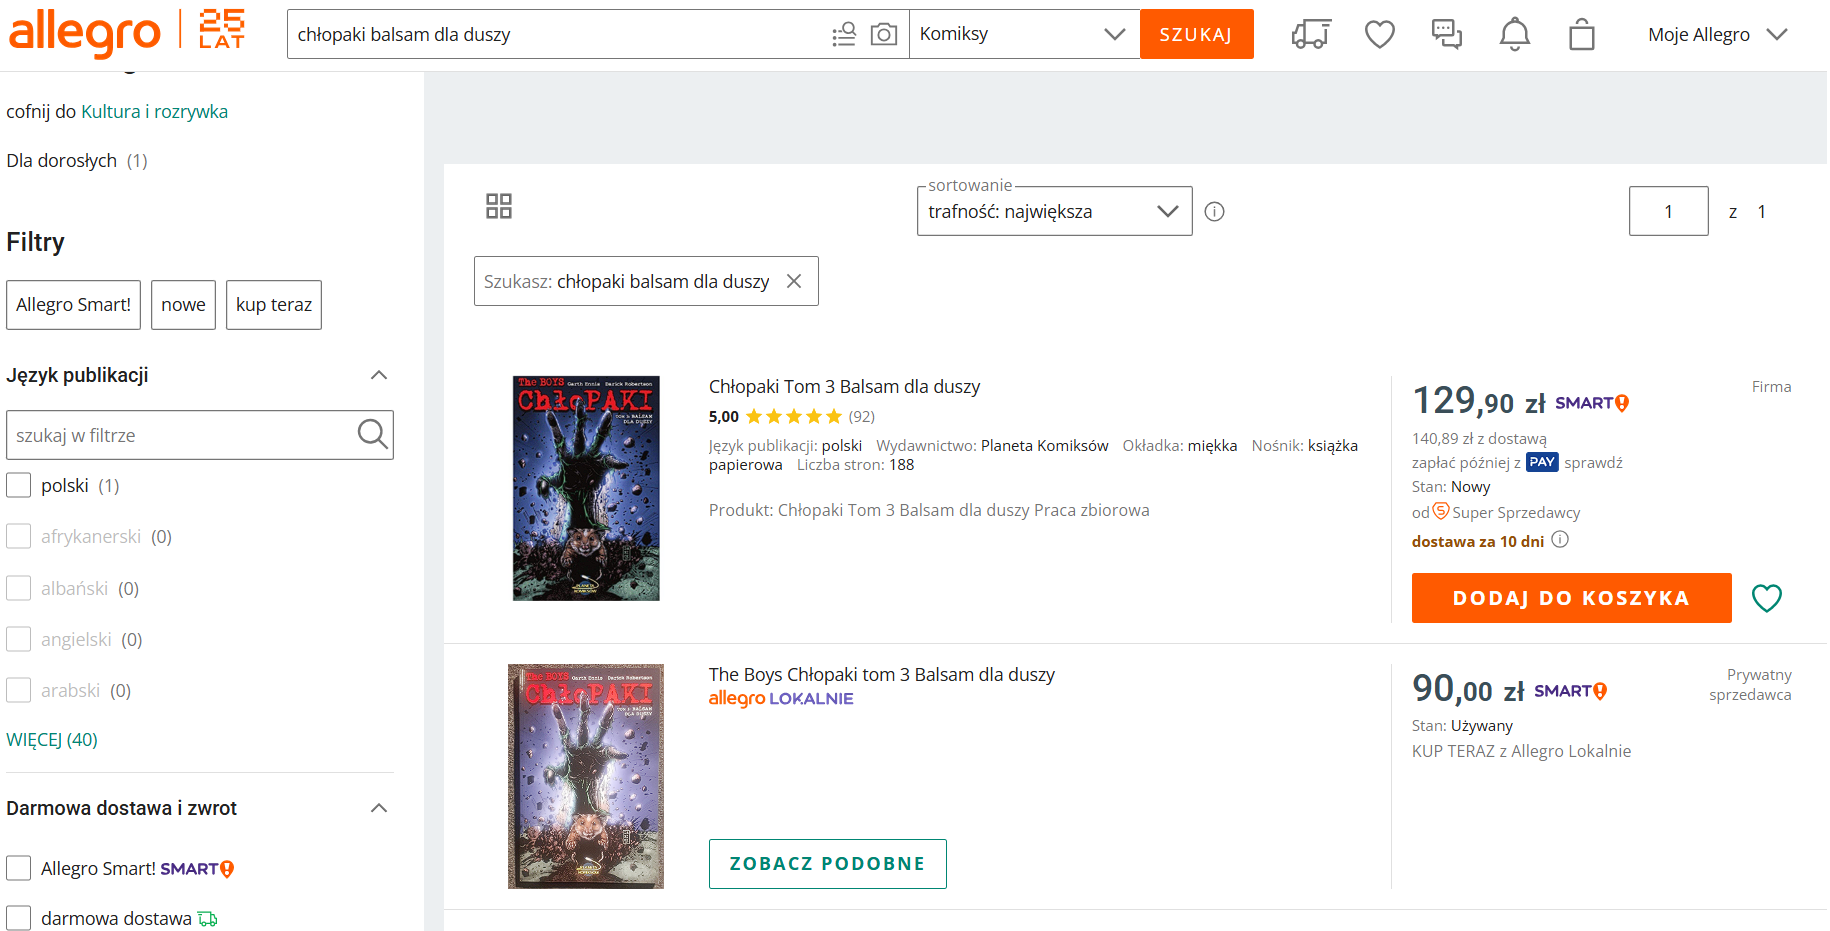Open the sortowanie trafność dropdown

click(x=1053, y=212)
